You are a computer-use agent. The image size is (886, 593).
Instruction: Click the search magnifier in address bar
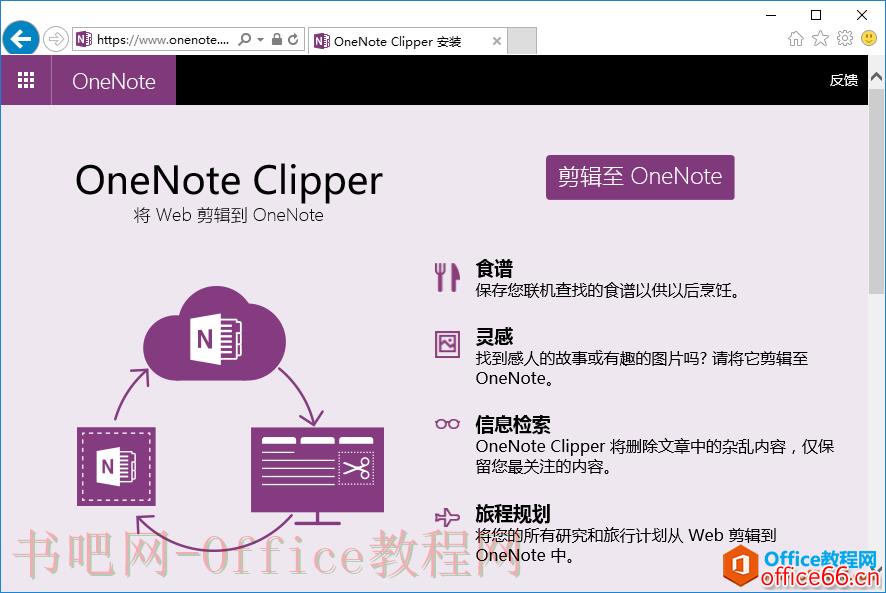point(245,39)
